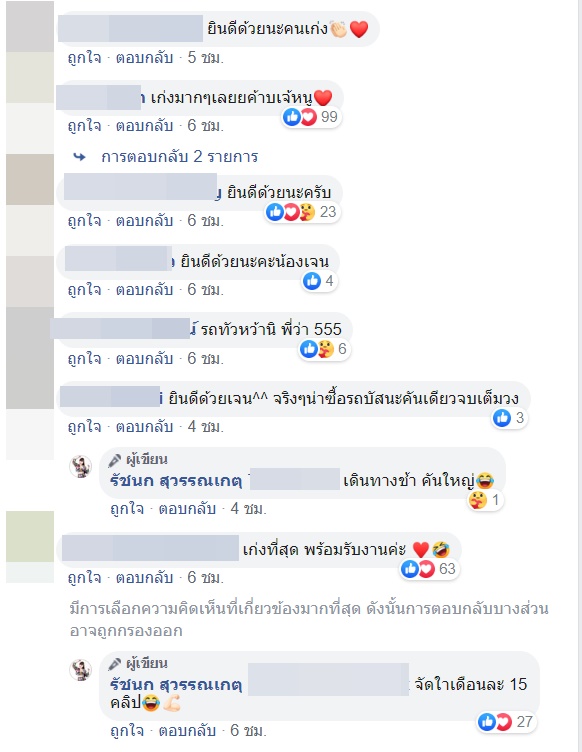Expand 'การตอบกลับ 2 รายการ' replies
Screen dimensions: 582x752
click(x=180, y=157)
